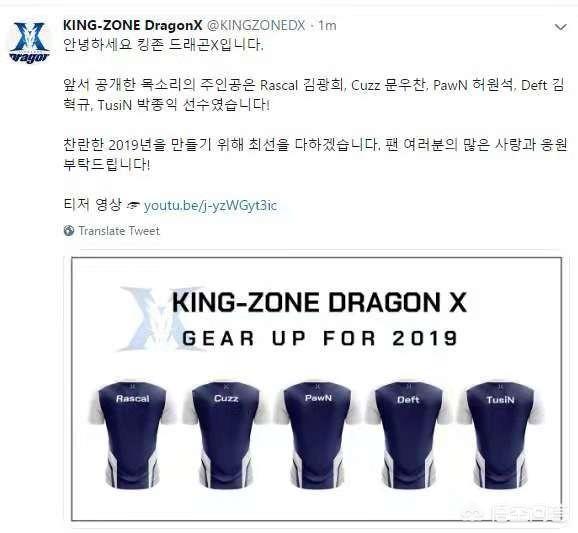Screen dimensions: 578x533
Task: Click the Cuzz jersey image
Action: tap(226, 435)
